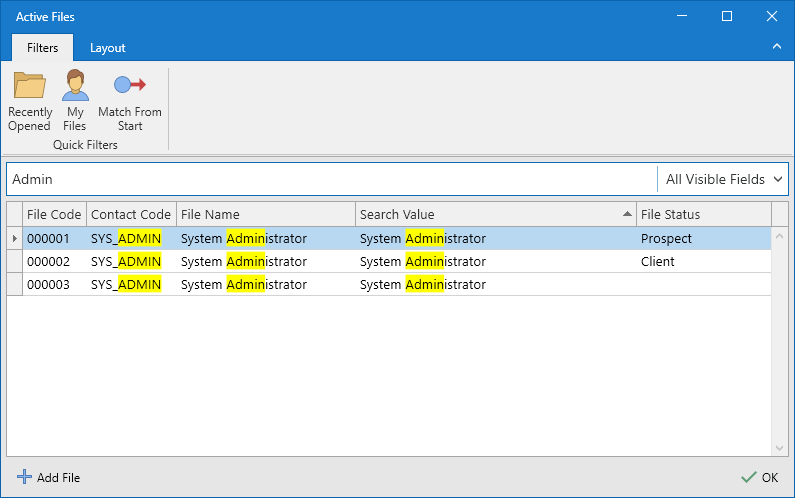Click the grid scrollbar down arrow
This screenshot has height=498, width=795.
(x=780, y=448)
